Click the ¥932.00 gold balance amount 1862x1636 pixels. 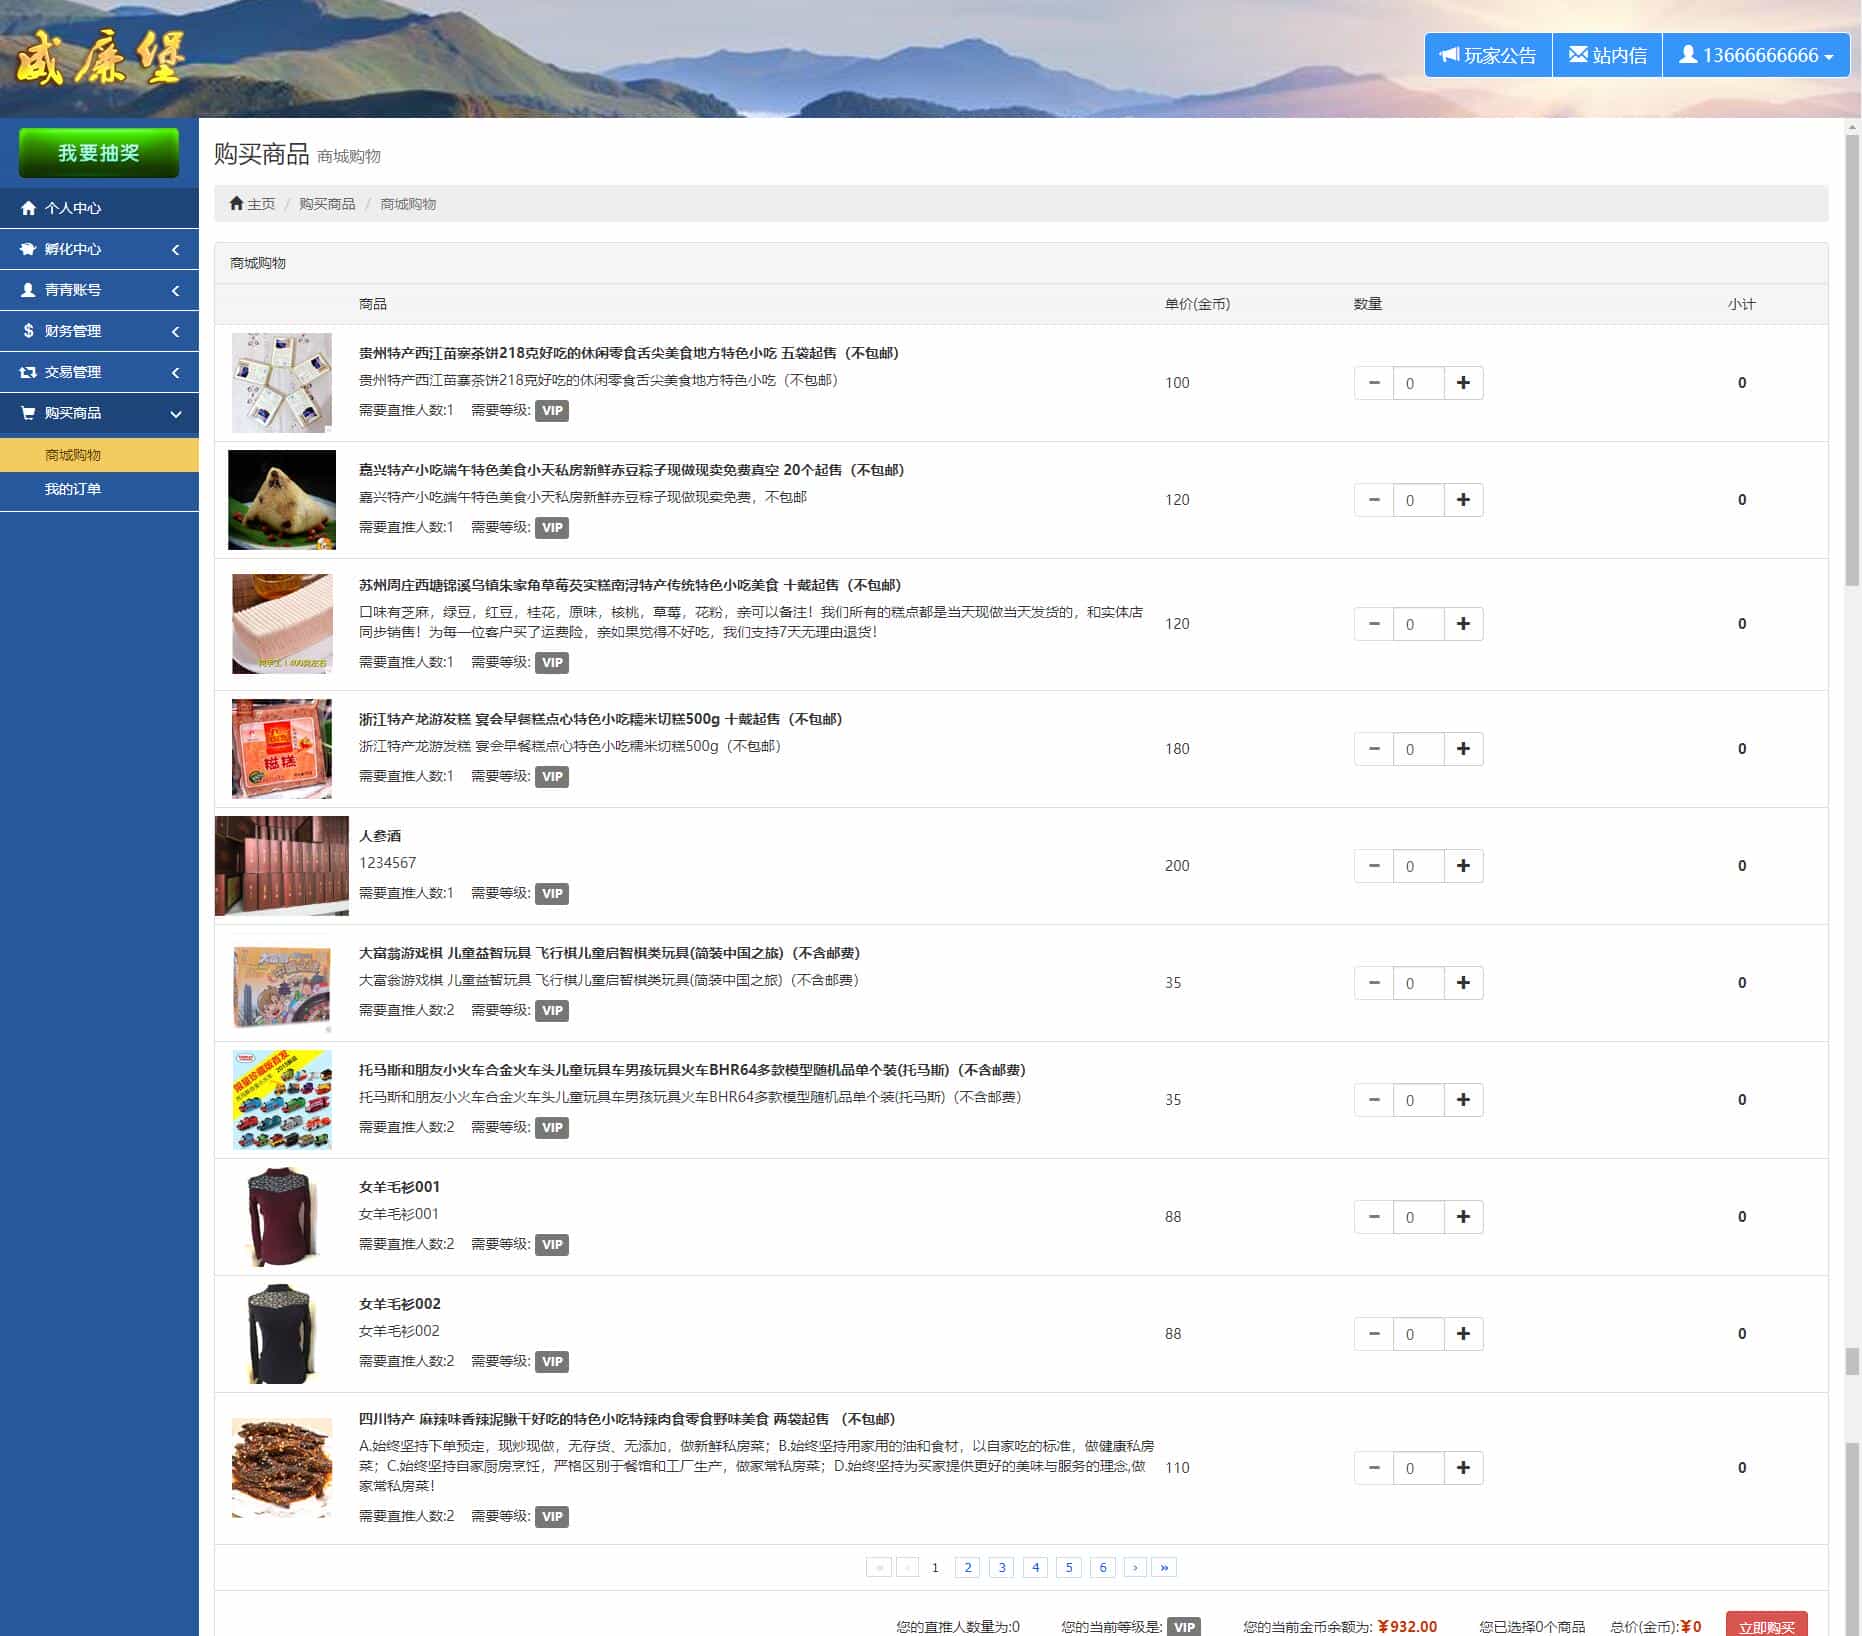[1407, 1627]
